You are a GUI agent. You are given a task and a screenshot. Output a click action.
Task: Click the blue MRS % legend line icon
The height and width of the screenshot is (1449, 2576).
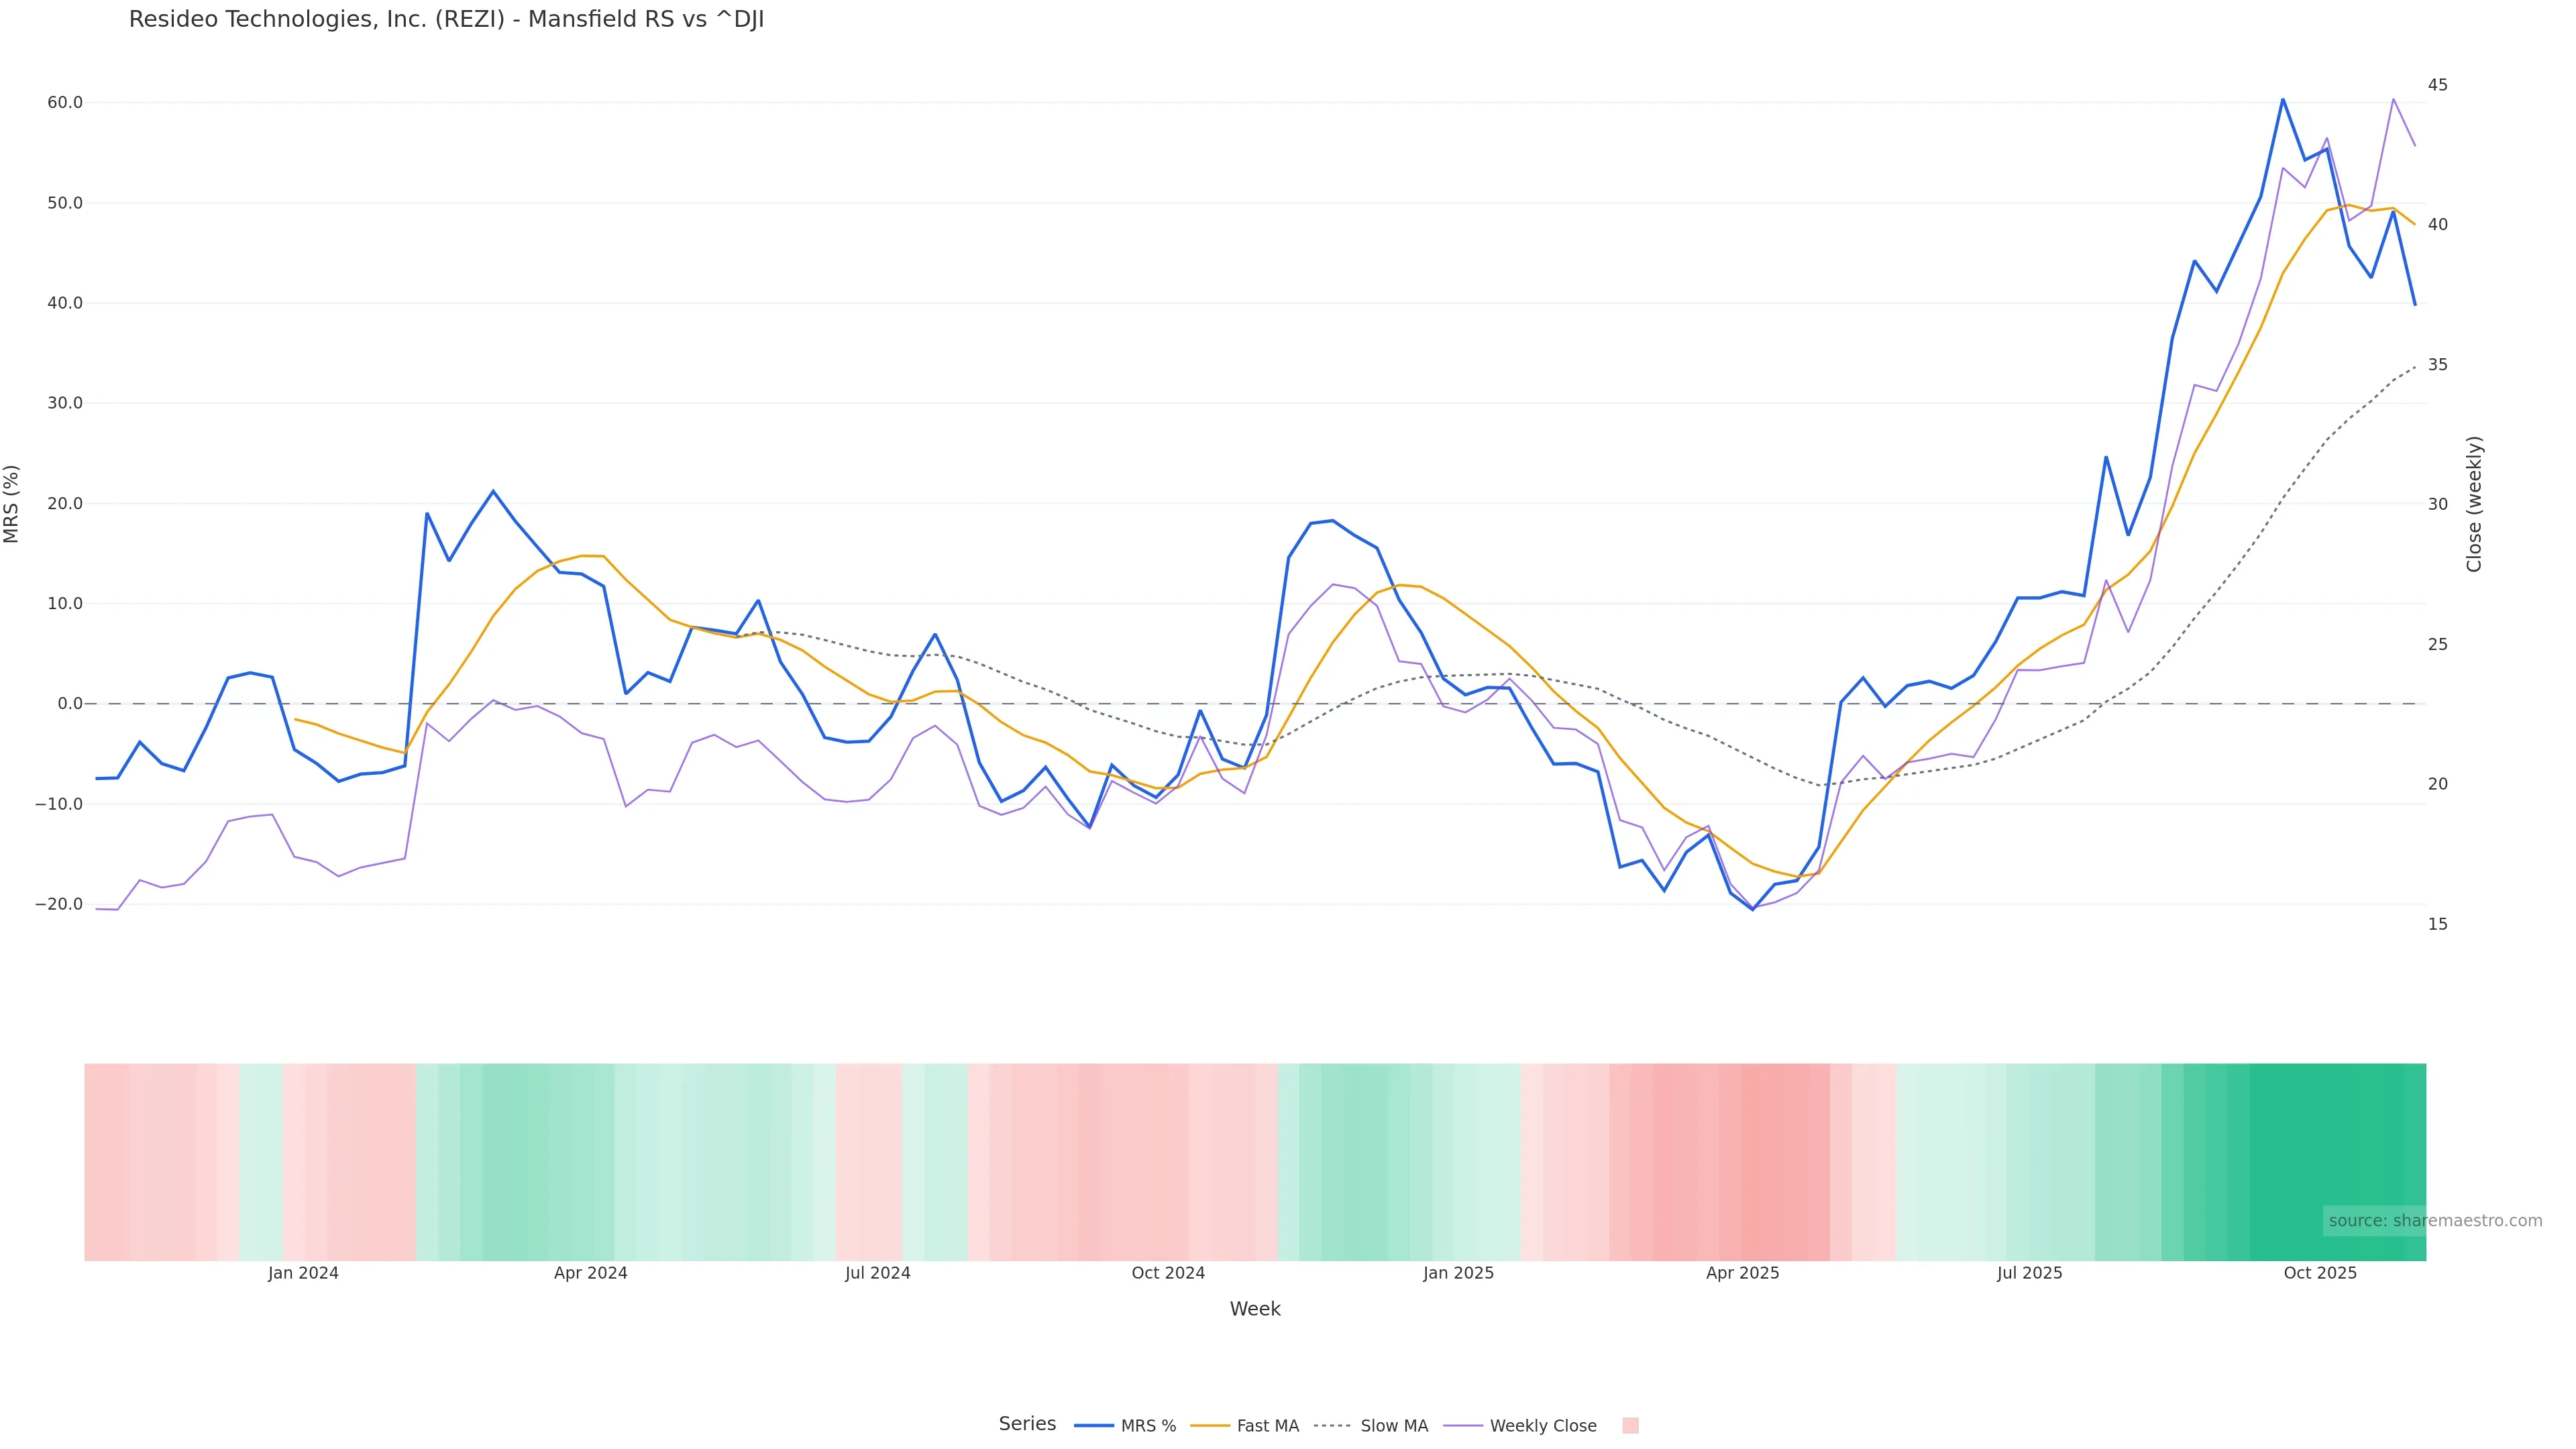pyautogui.click(x=1094, y=1426)
